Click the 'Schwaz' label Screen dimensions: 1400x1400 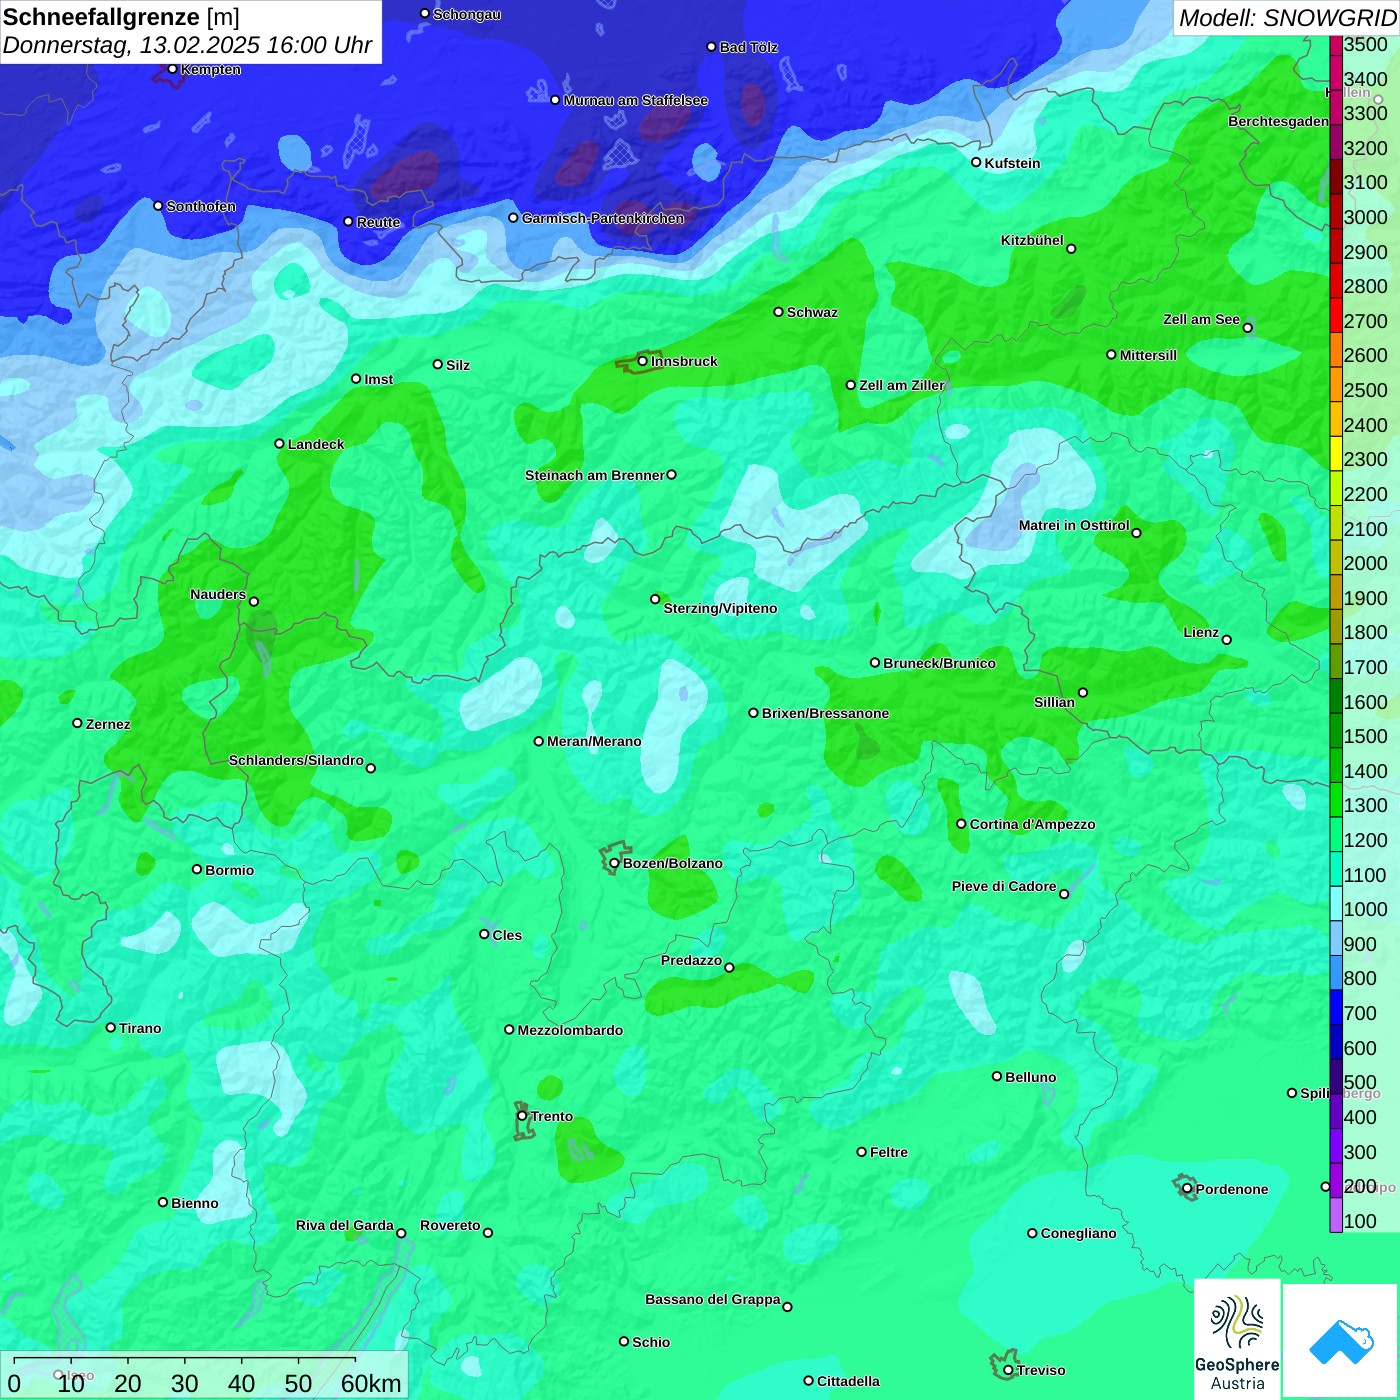(x=812, y=312)
